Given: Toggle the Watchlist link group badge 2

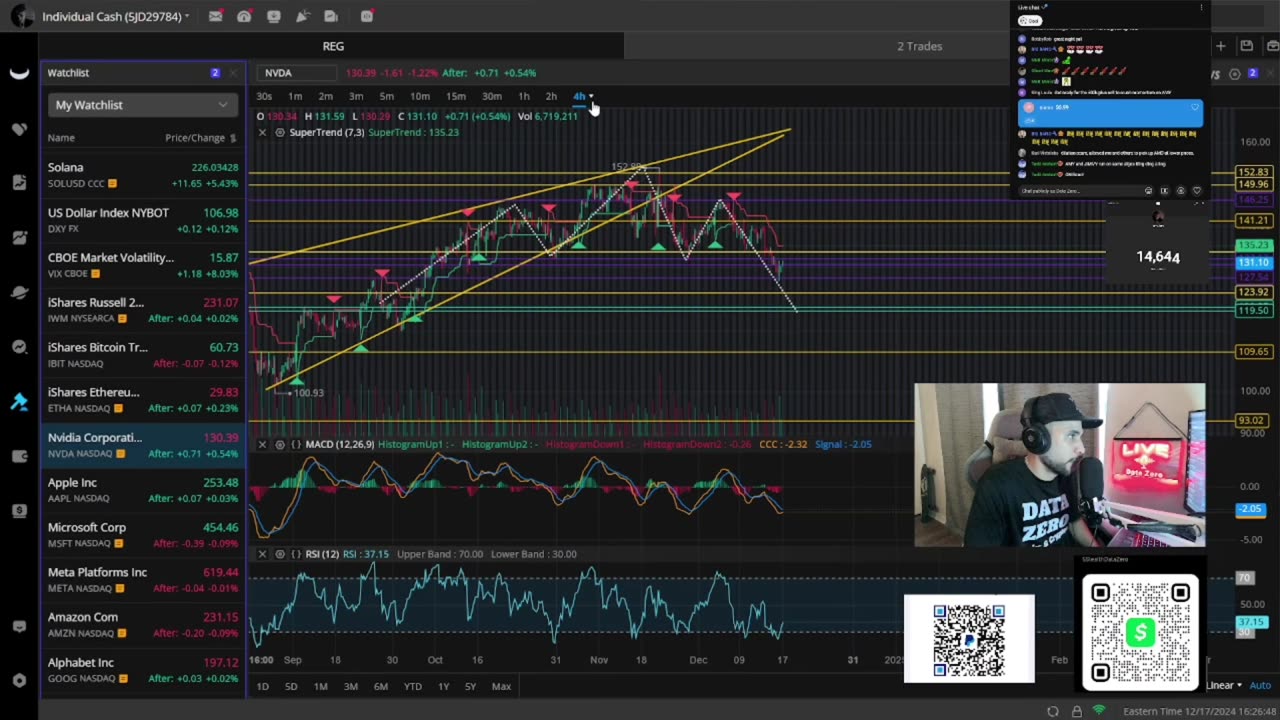Looking at the screenshot, I should click(215, 73).
